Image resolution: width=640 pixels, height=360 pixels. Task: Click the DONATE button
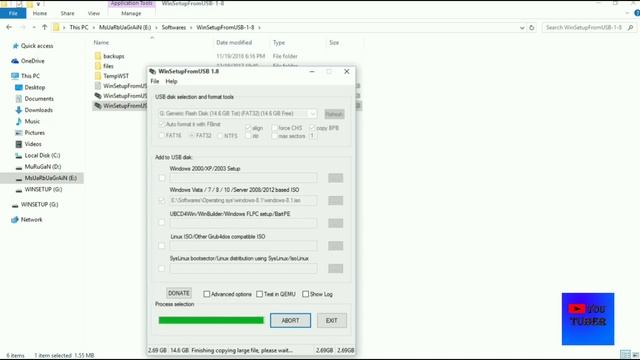tap(179, 293)
